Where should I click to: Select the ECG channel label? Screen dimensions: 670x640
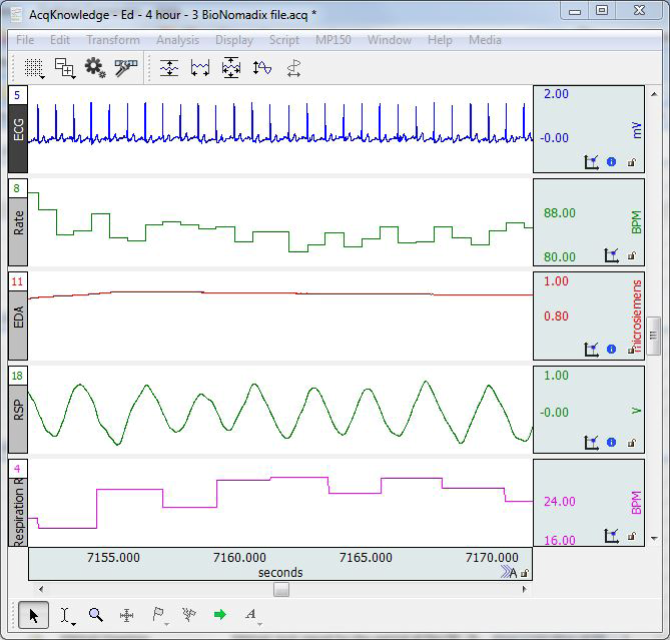click(18, 138)
